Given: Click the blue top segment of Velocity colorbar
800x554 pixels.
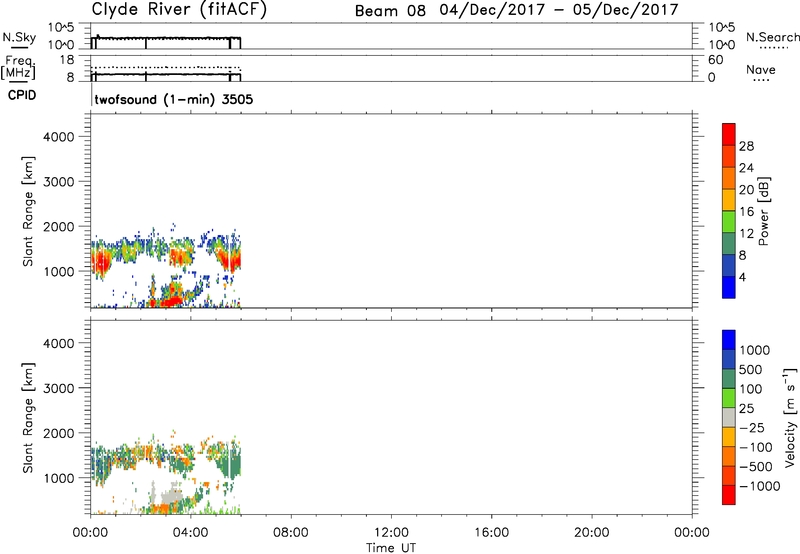Looking at the screenshot, I should pos(729,340).
